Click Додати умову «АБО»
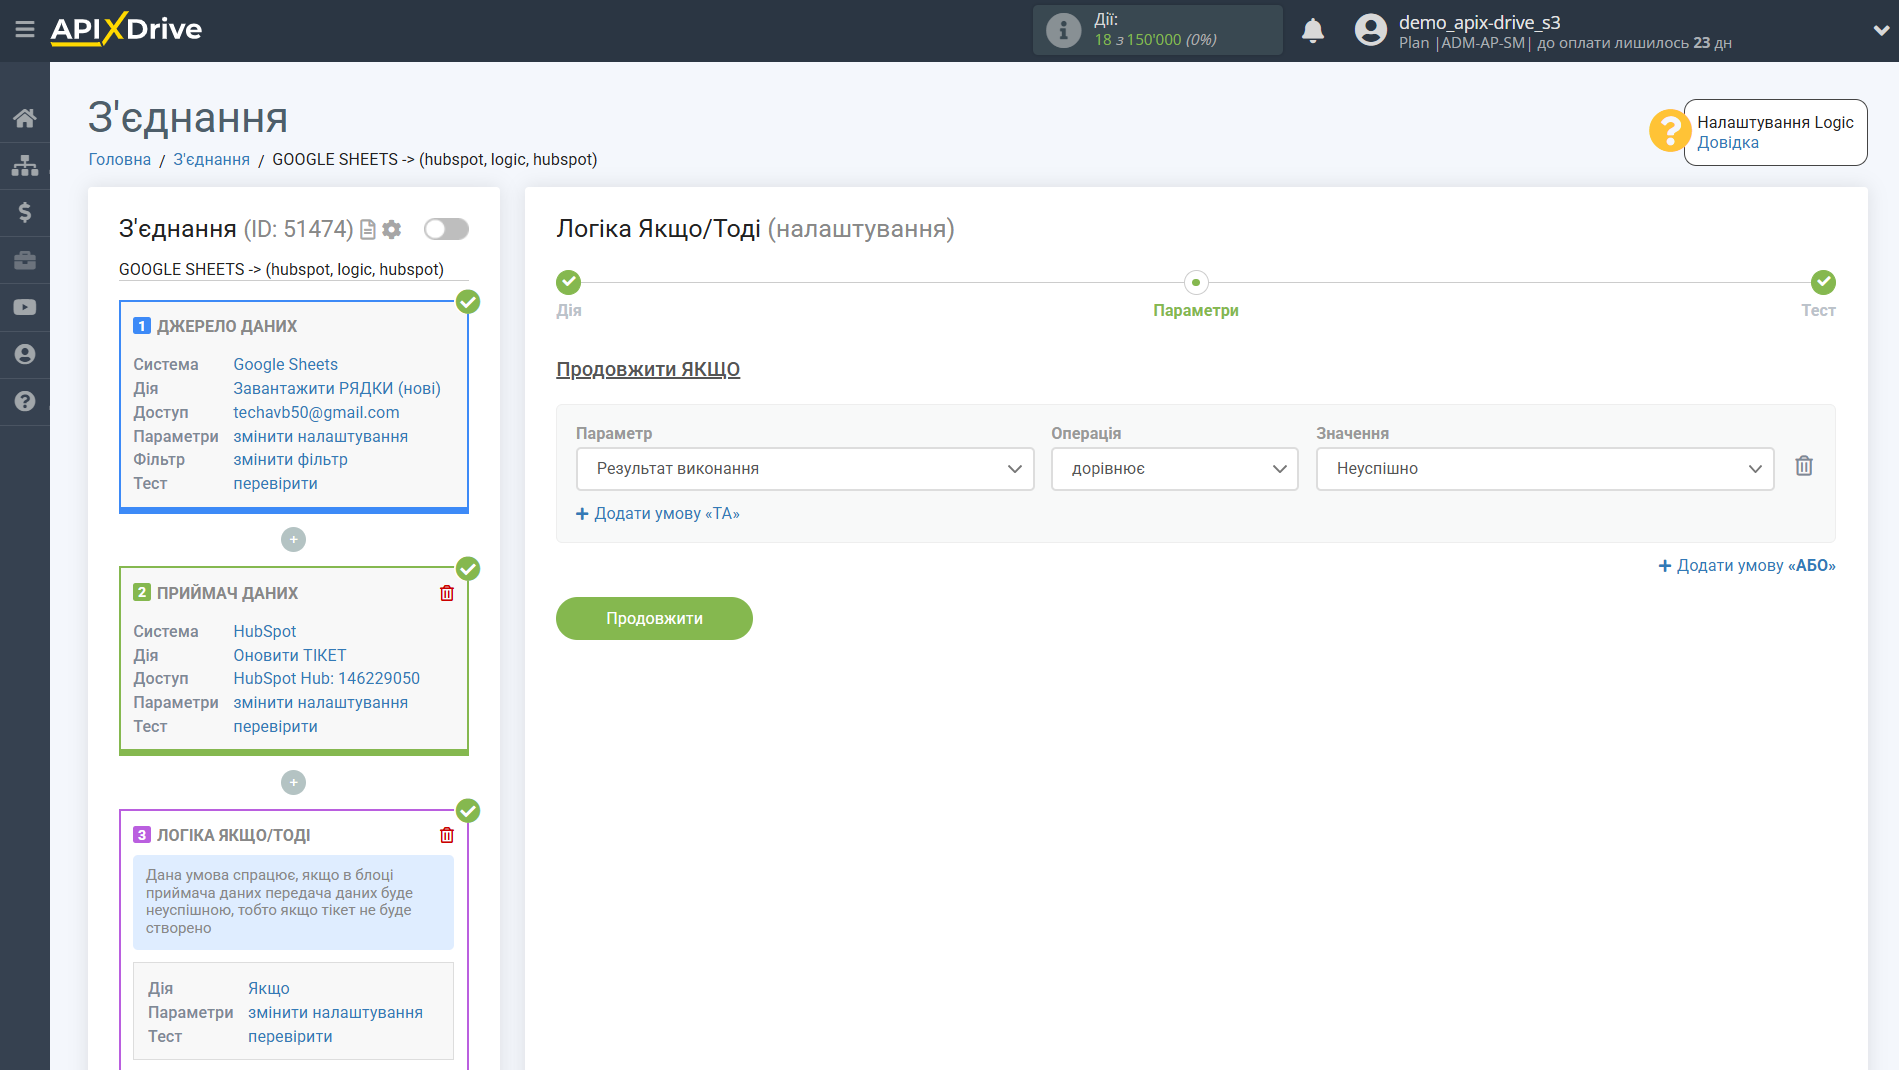The height and width of the screenshot is (1070, 1899). 1747,566
